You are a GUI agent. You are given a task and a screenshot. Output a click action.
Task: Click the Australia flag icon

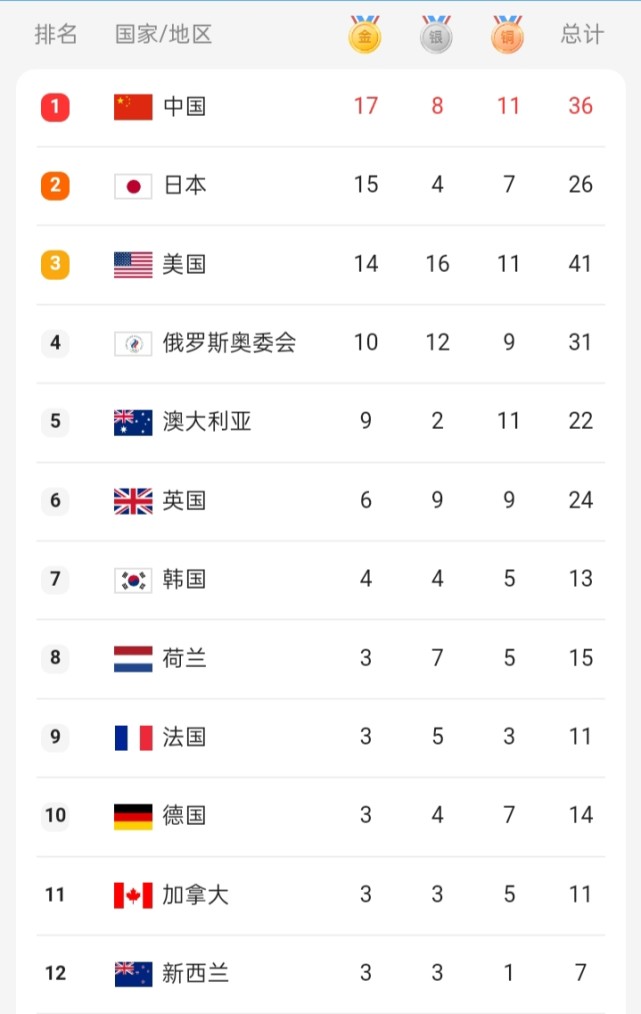click(133, 422)
